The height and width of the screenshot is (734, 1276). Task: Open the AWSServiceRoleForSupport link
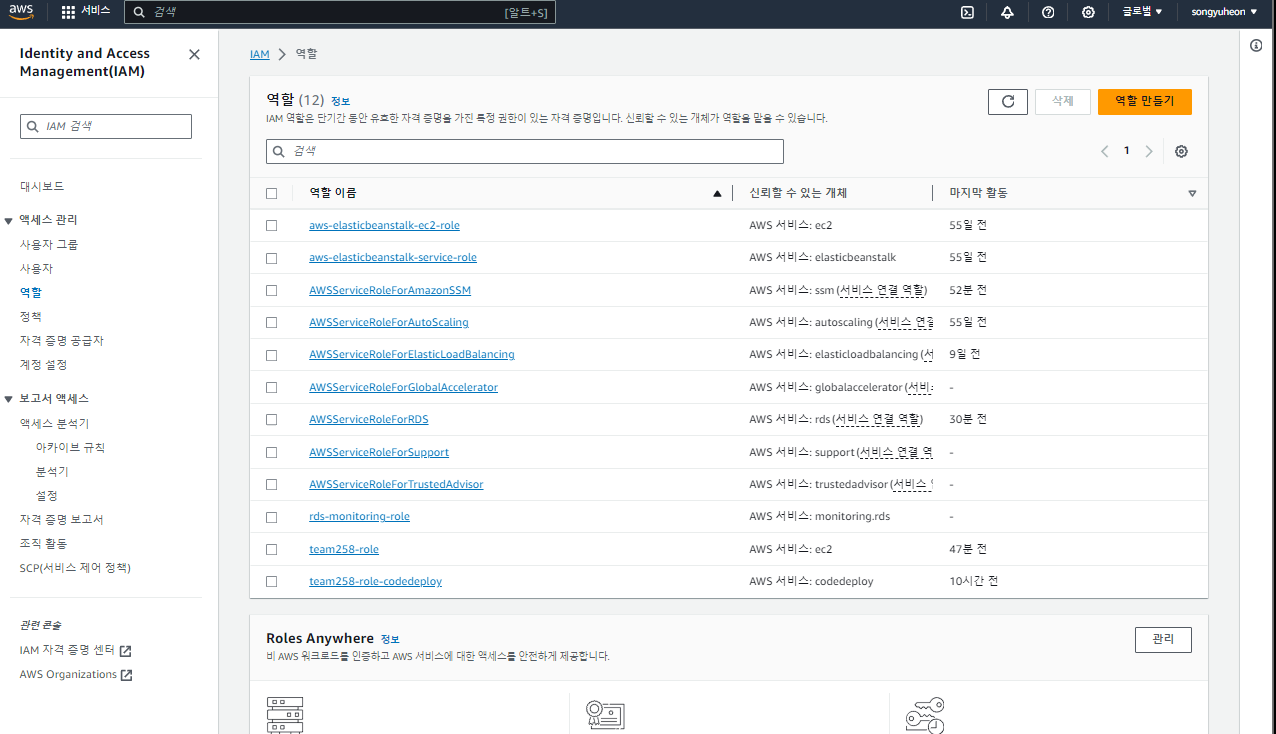[379, 452]
